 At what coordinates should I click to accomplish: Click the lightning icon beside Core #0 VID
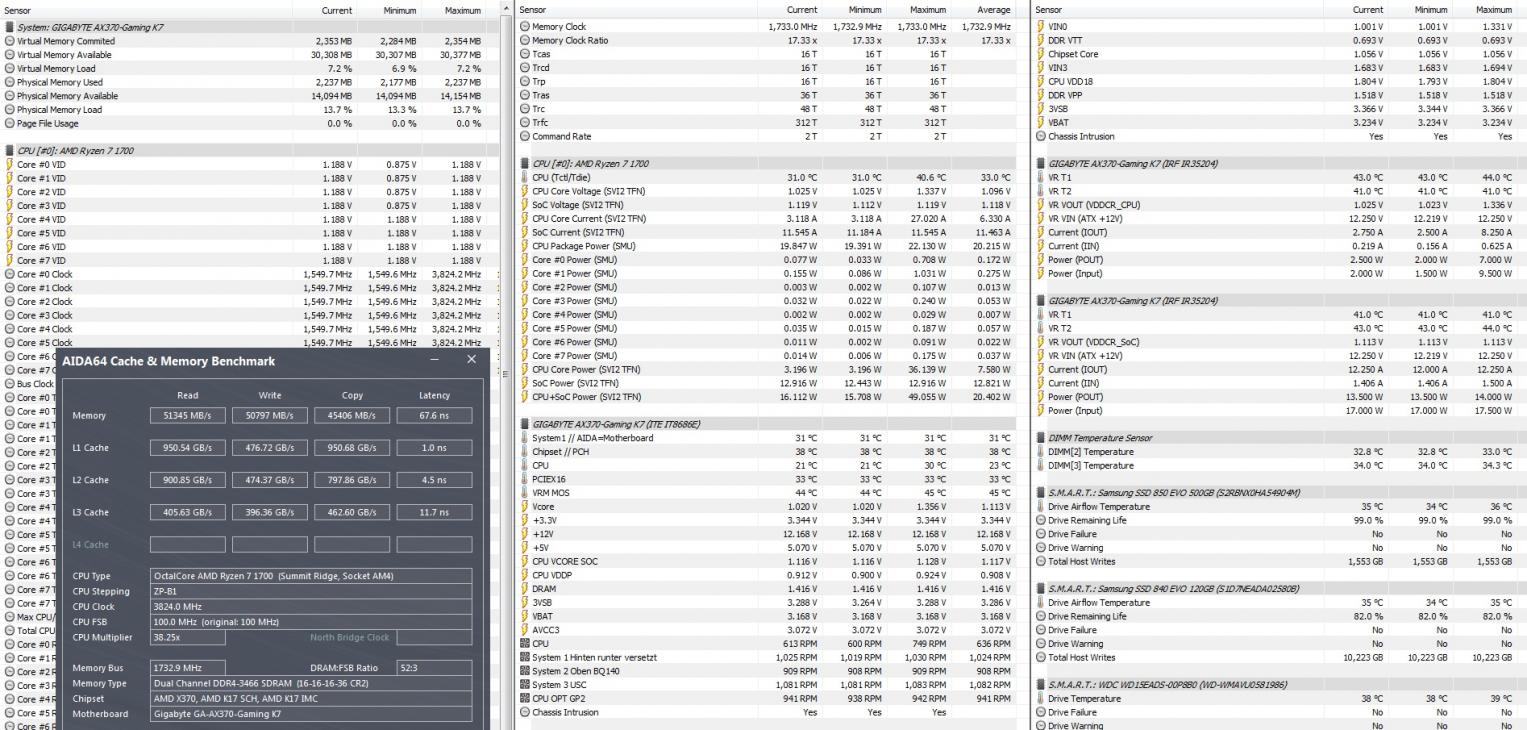click(9, 164)
